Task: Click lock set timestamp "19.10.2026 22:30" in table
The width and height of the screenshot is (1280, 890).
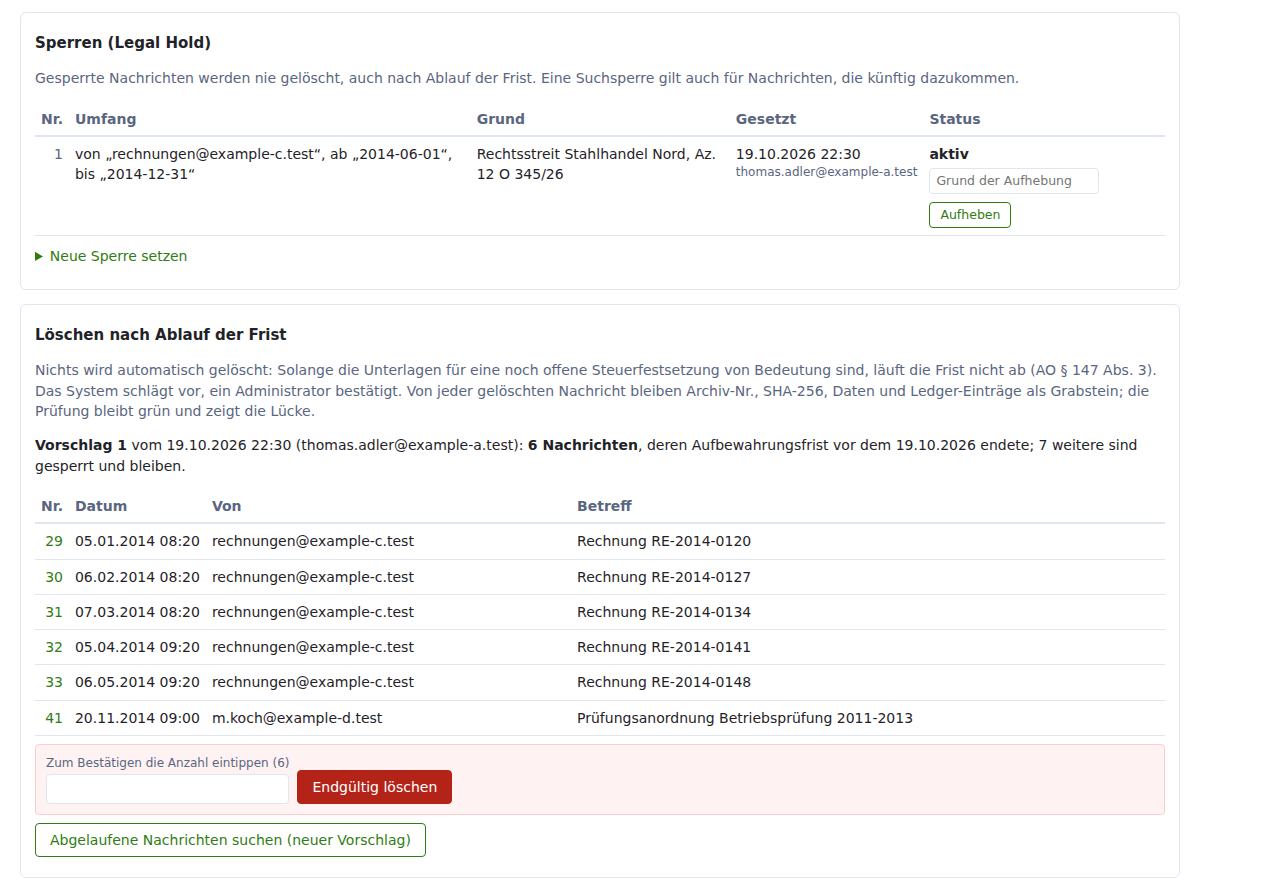Action: 798,154
